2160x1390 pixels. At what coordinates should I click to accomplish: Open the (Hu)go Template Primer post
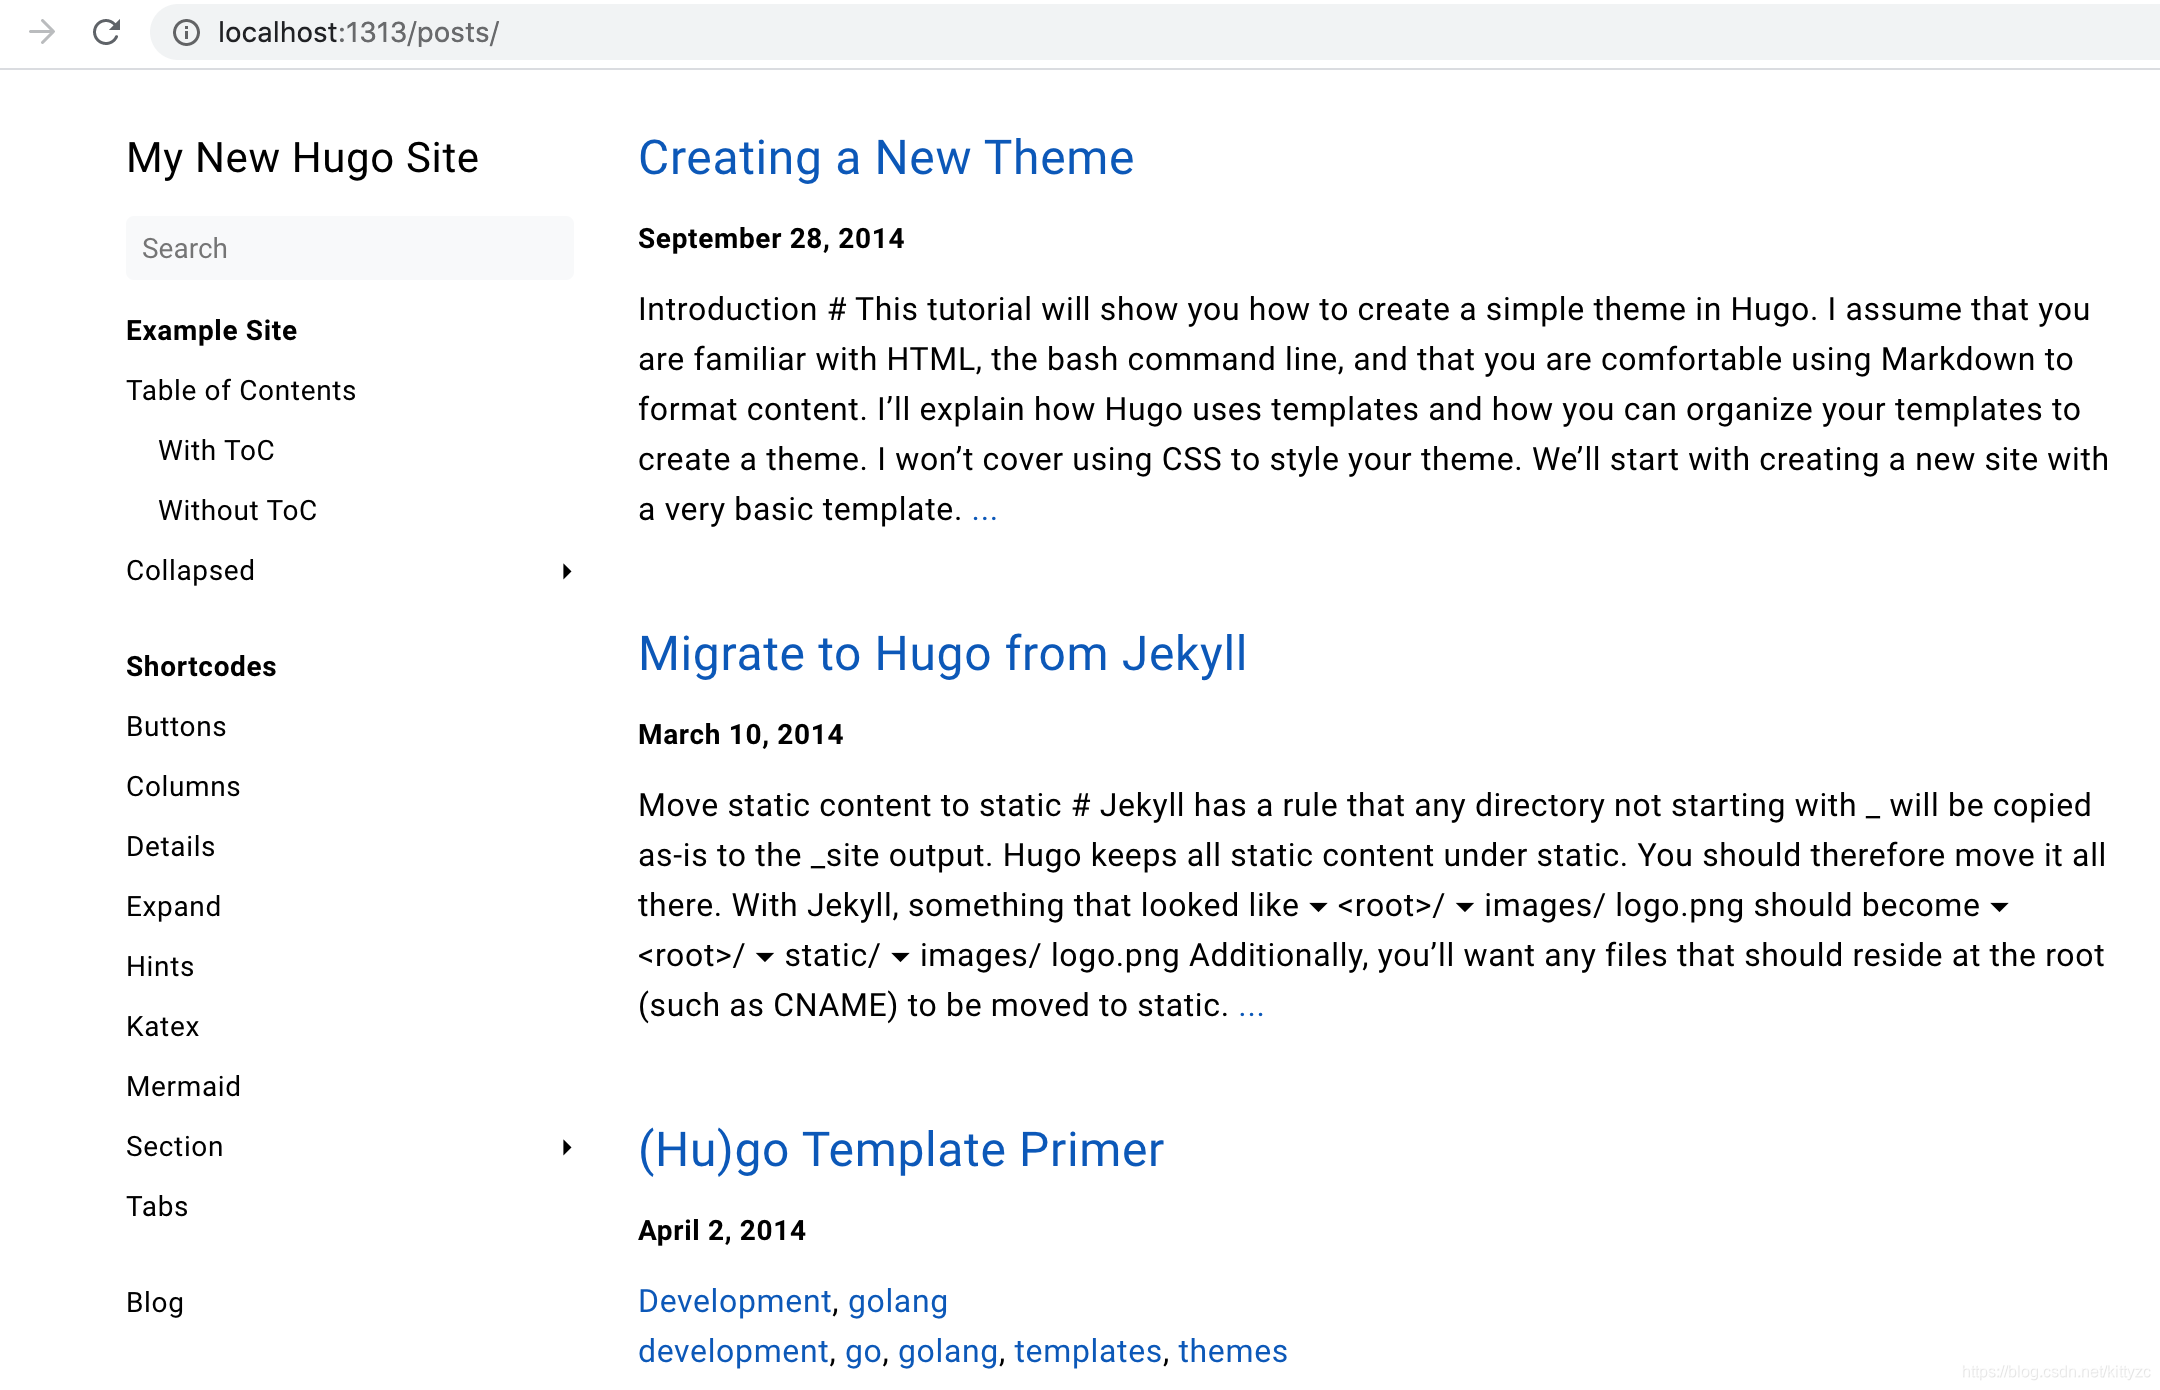tap(901, 1150)
